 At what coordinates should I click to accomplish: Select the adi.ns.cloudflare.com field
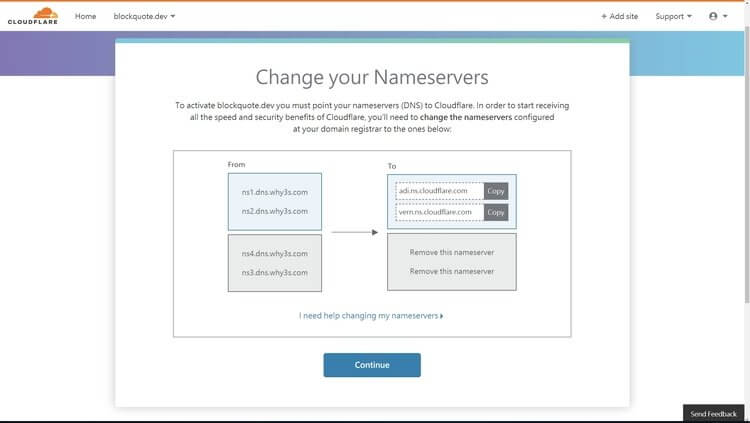point(440,191)
